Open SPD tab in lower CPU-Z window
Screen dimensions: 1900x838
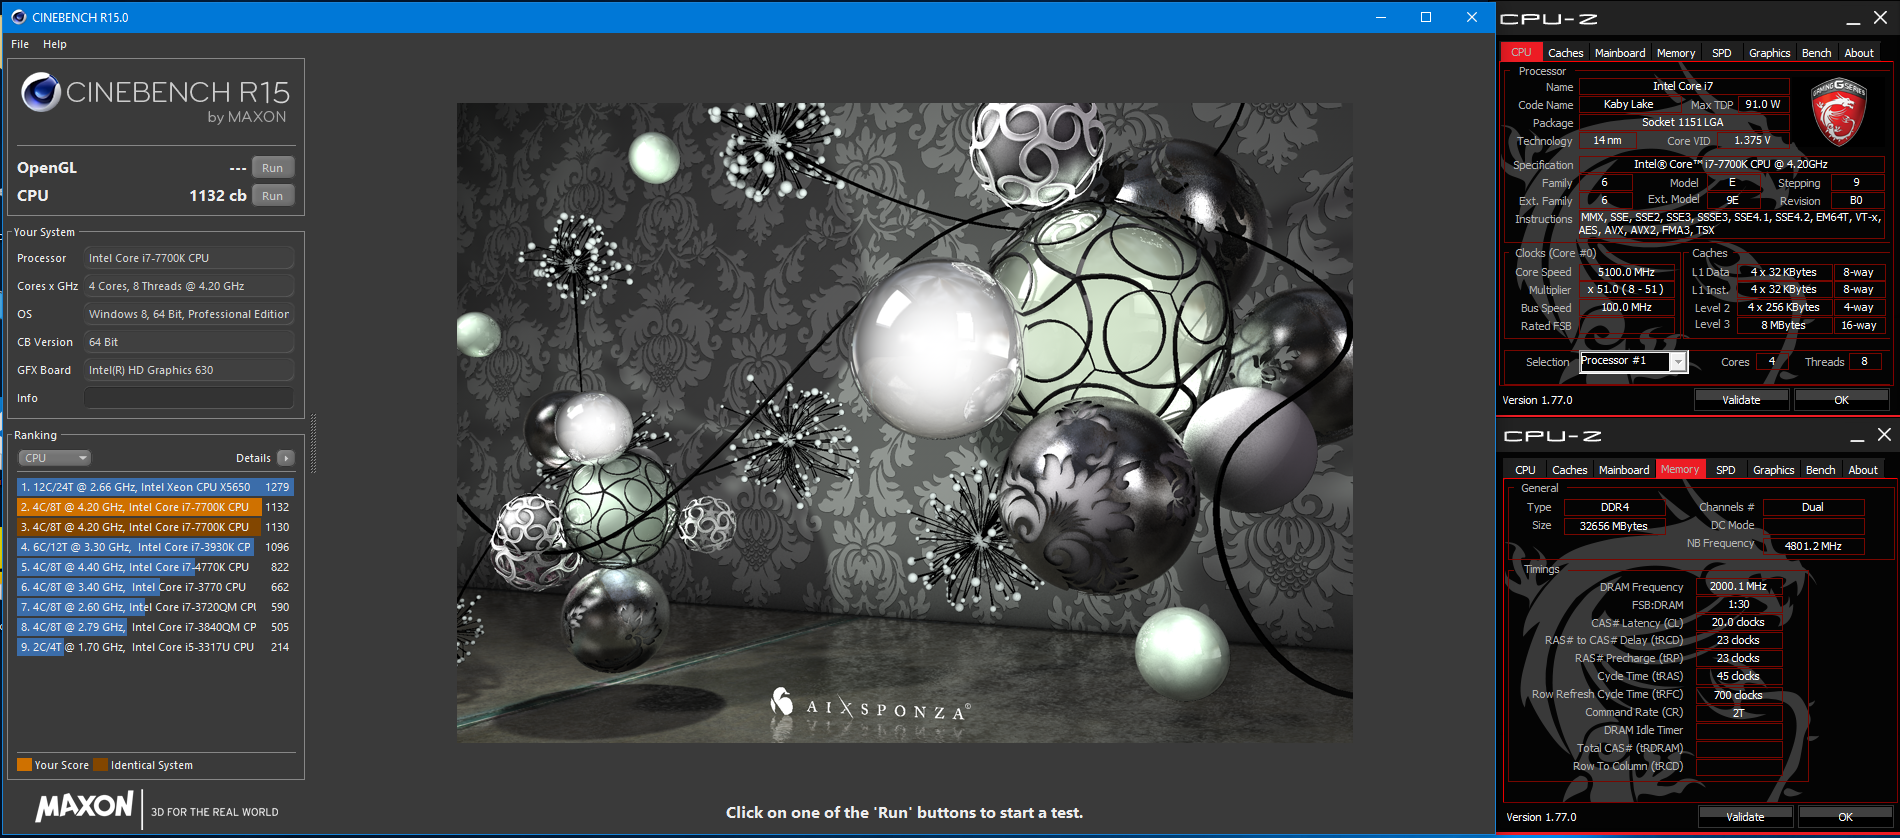[x=1726, y=470]
